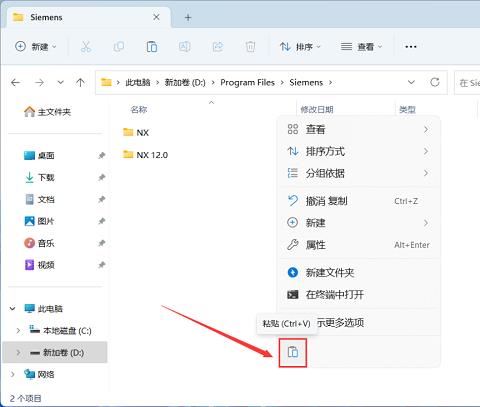Open the three-dot See more menu

click(411, 47)
